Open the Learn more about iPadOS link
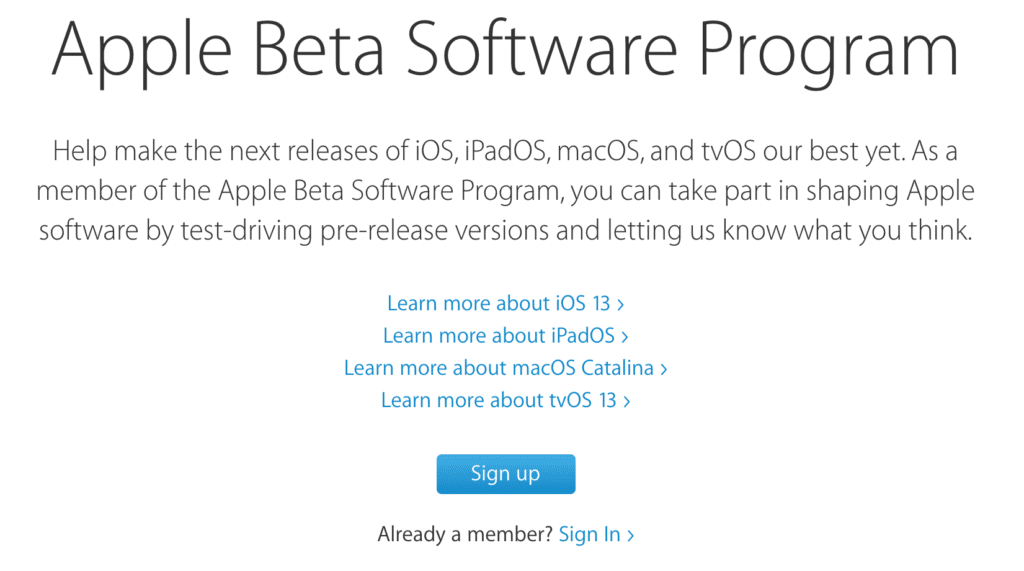This screenshot has height=571, width=1024. click(500, 336)
